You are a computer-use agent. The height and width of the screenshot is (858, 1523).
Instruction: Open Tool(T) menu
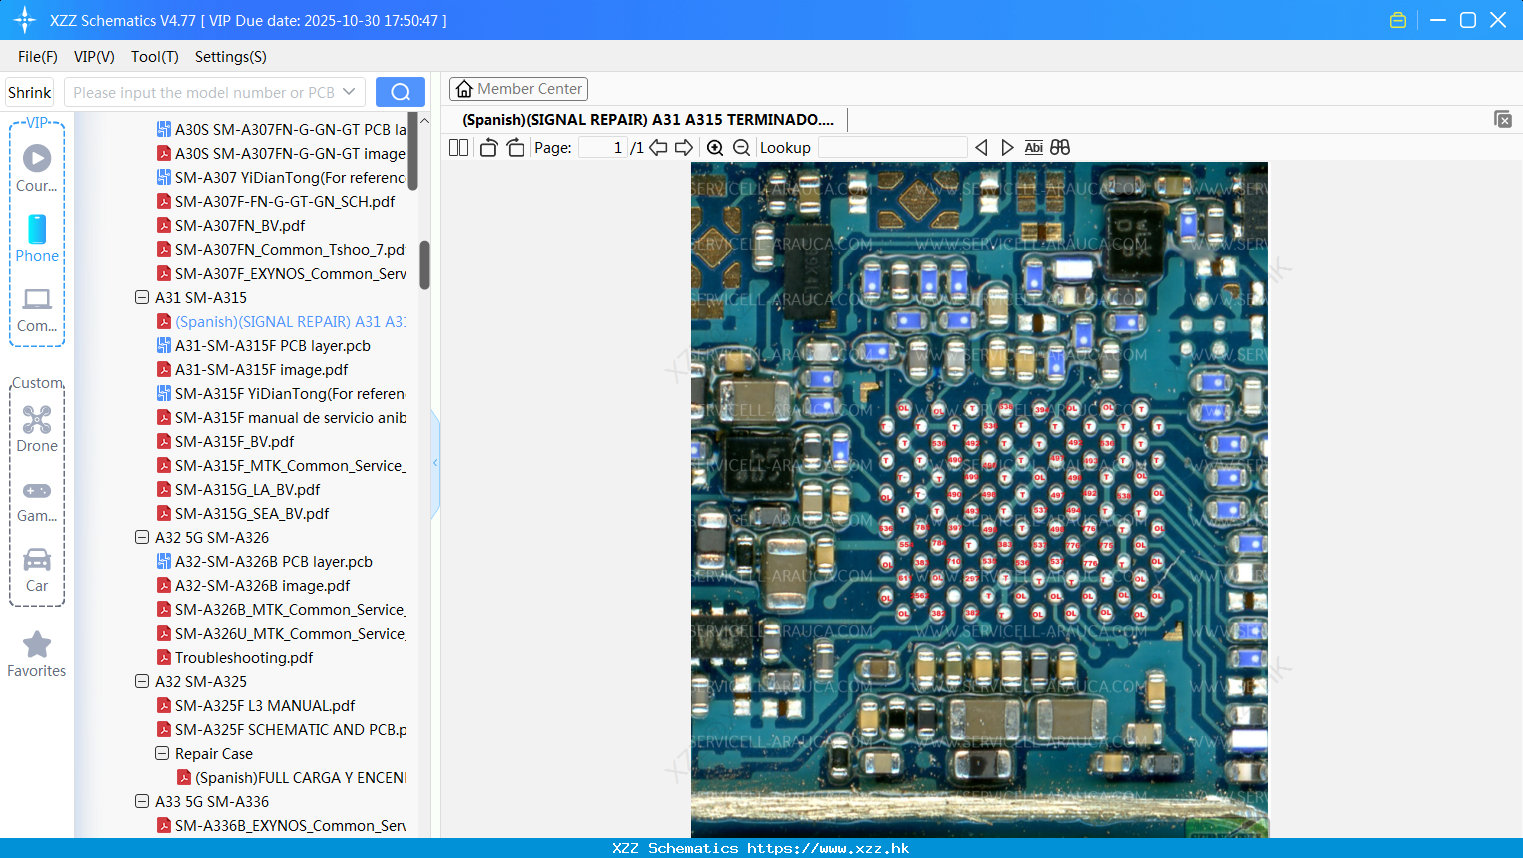tap(155, 57)
